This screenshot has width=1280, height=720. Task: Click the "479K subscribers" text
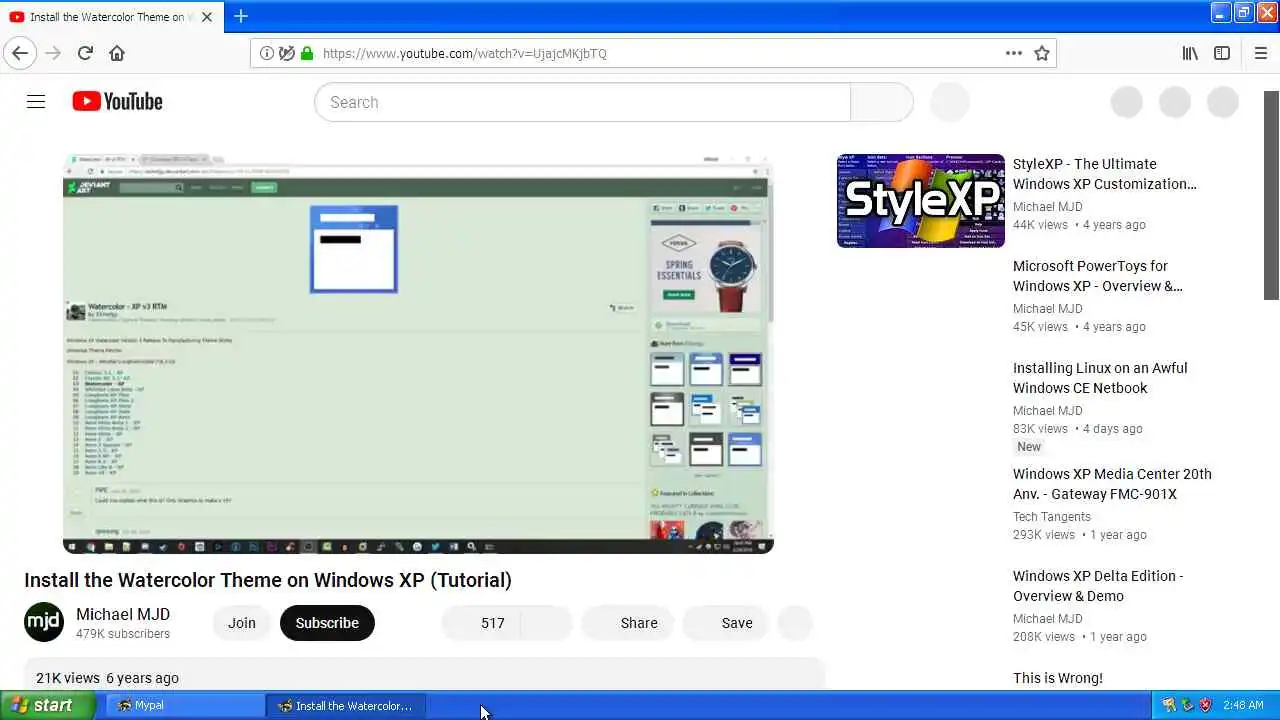tap(123, 634)
